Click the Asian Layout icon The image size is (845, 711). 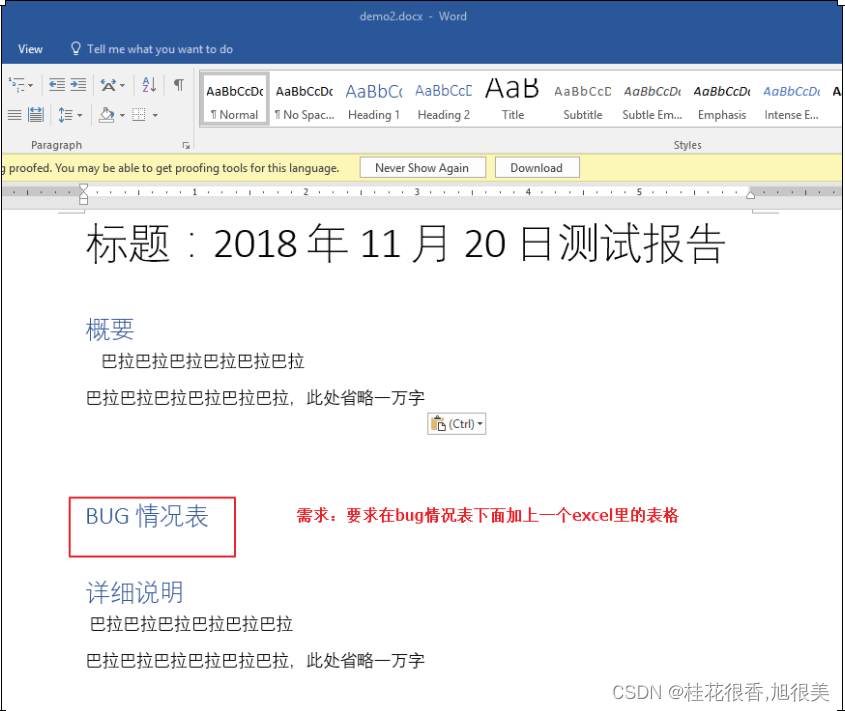tap(108, 85)
